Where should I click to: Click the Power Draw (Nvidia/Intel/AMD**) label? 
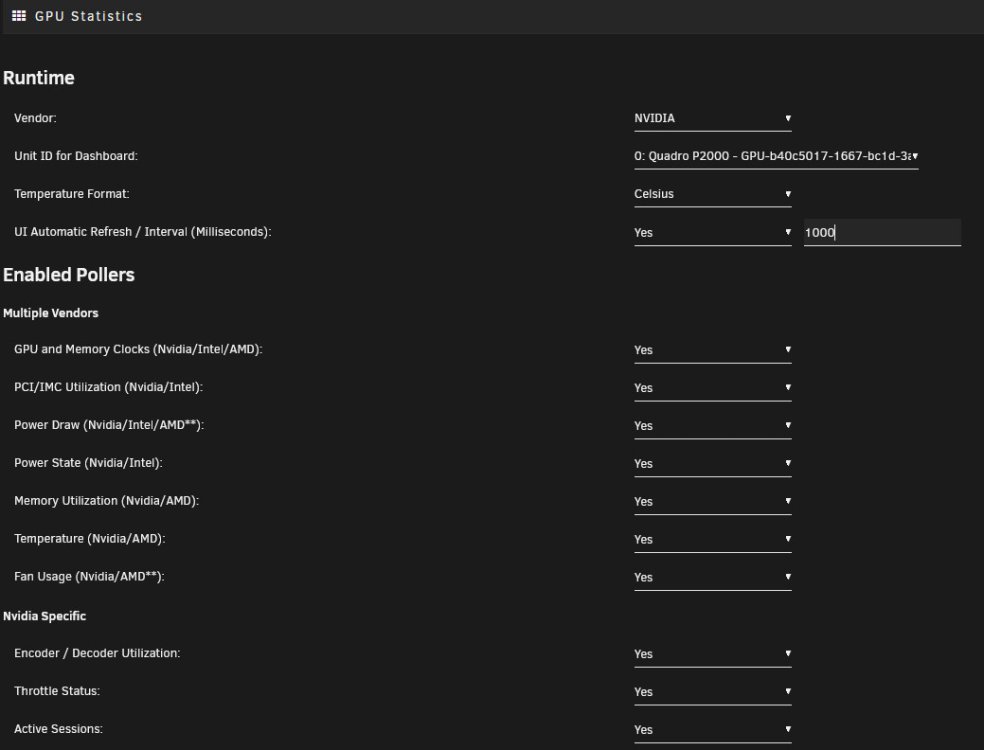109,425
